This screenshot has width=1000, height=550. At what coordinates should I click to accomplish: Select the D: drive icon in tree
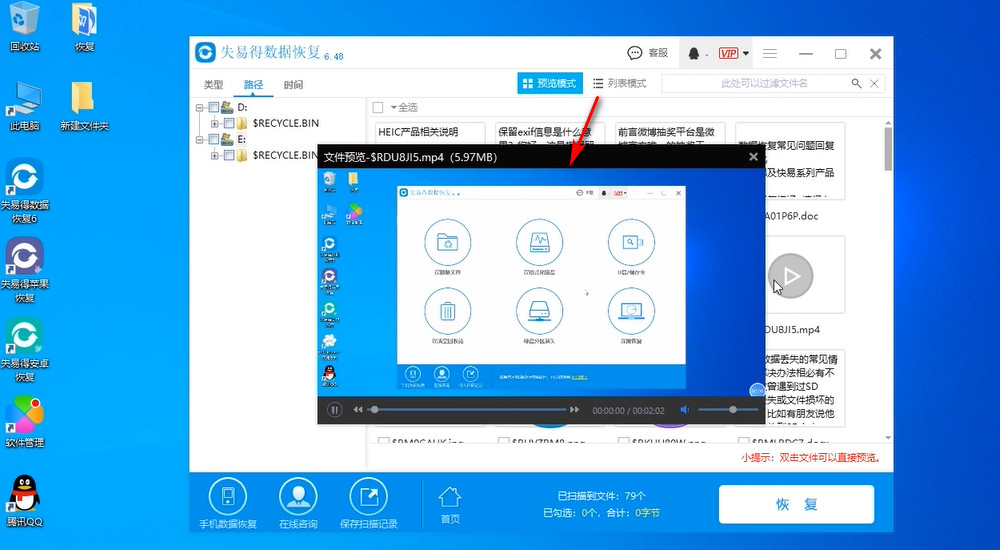tap(227, 107)
